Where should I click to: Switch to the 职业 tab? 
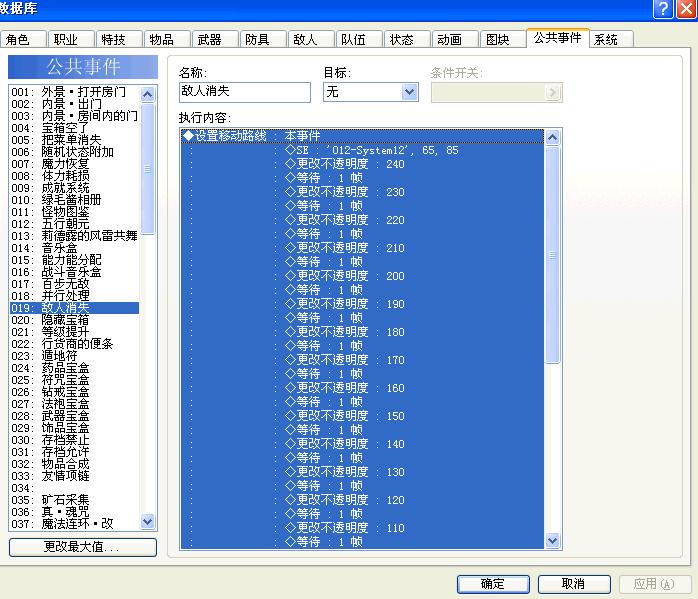coord(71,40)
